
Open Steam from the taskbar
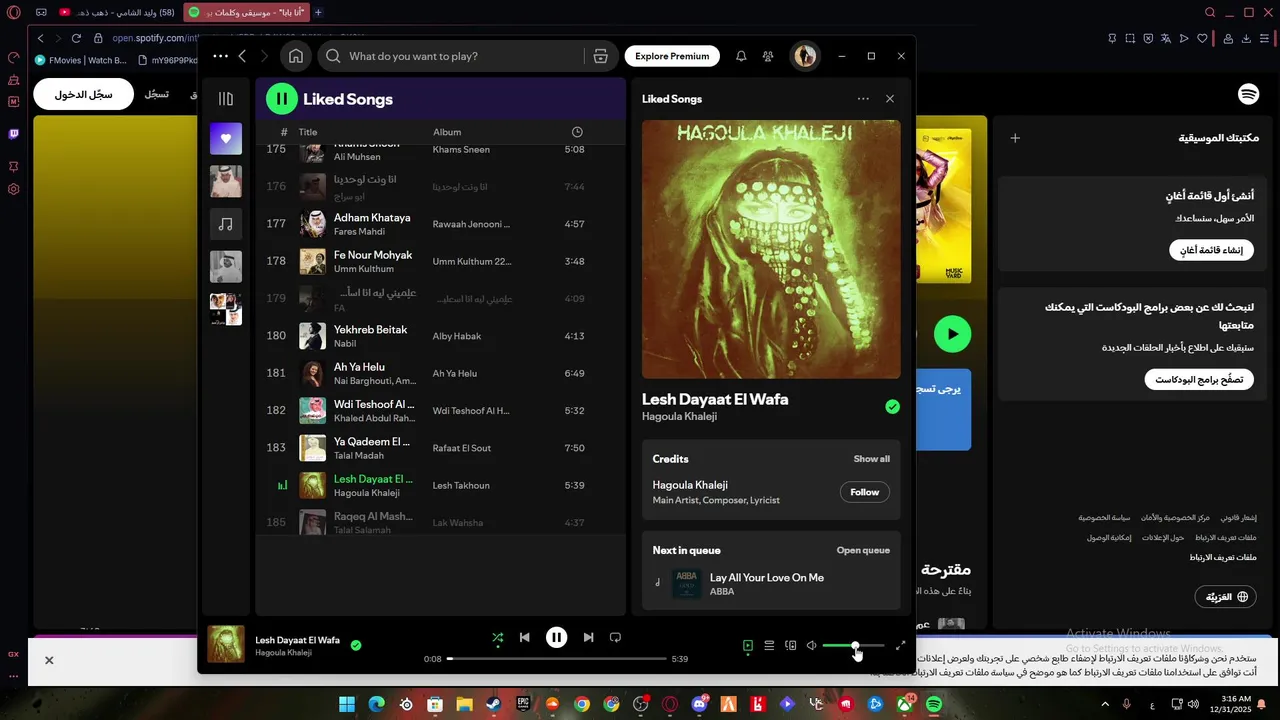click(x=494, y=704)
